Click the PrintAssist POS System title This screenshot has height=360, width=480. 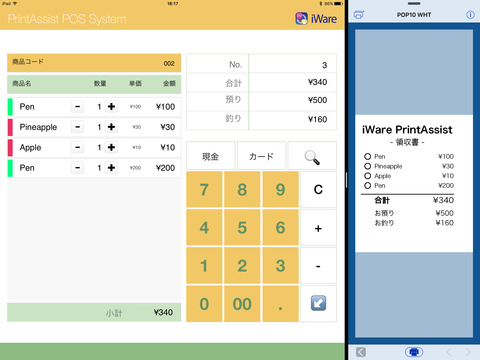point(67,19)
